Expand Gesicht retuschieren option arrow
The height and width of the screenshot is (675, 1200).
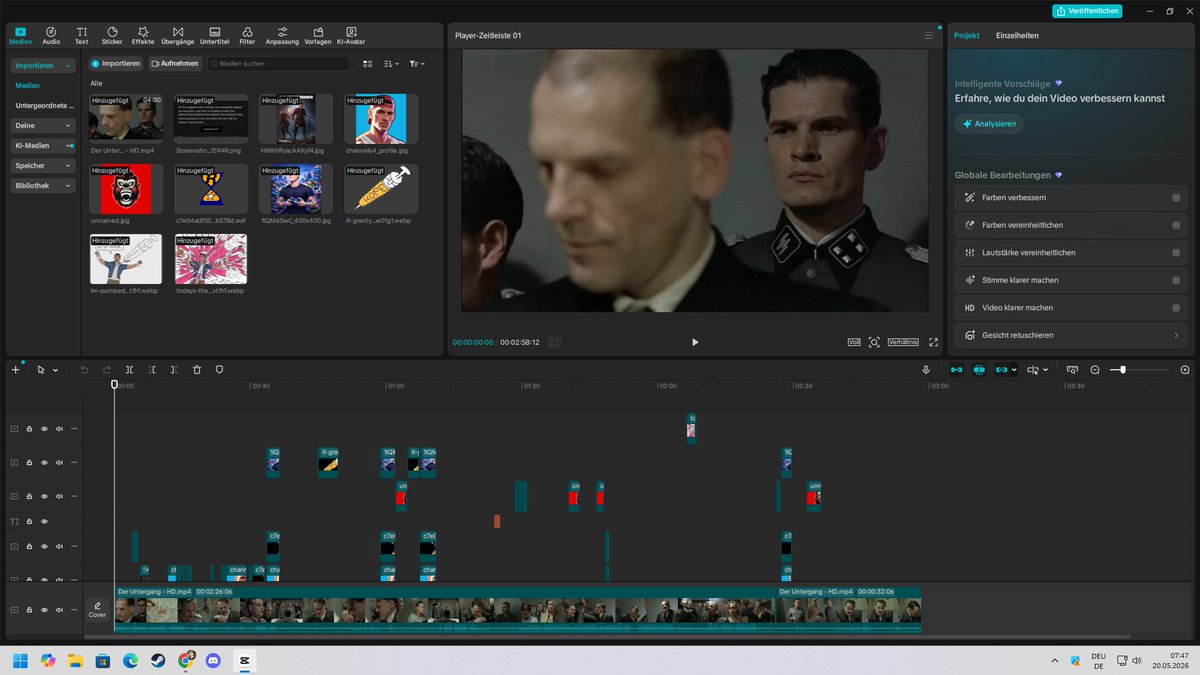pyautogui.click(x=1176, y=335)
